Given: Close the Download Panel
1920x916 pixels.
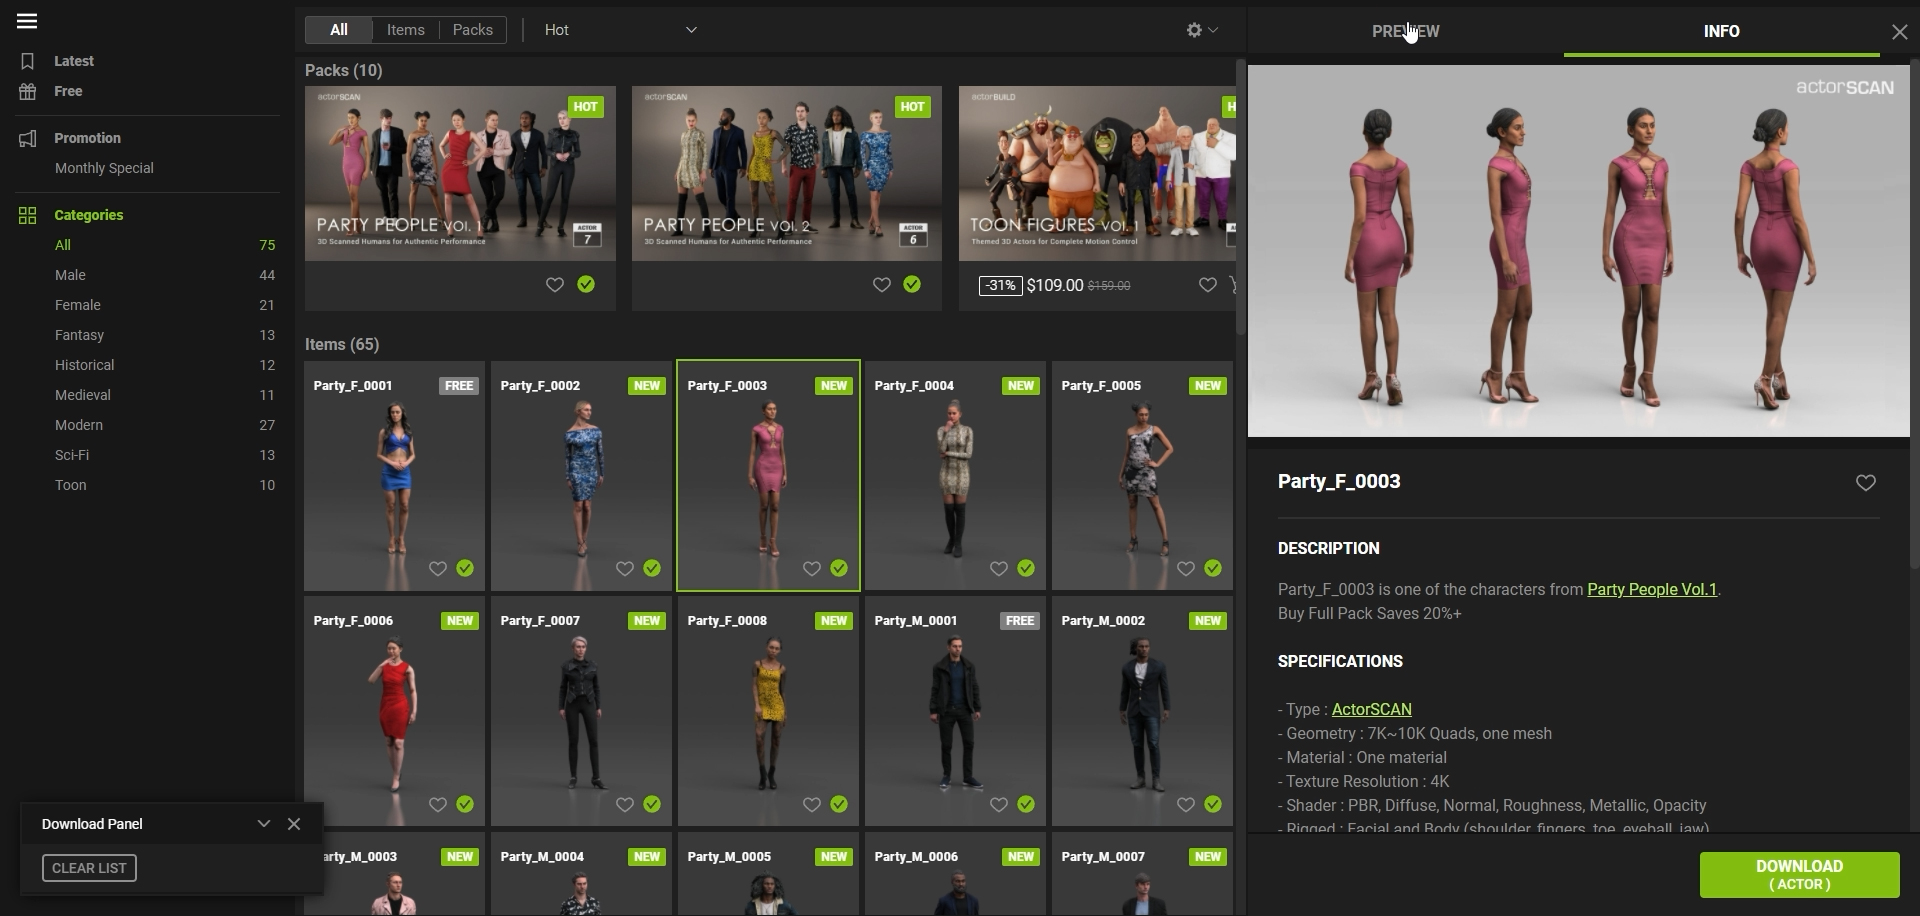Looking at the screenshot, I should (x=294, y=825).
